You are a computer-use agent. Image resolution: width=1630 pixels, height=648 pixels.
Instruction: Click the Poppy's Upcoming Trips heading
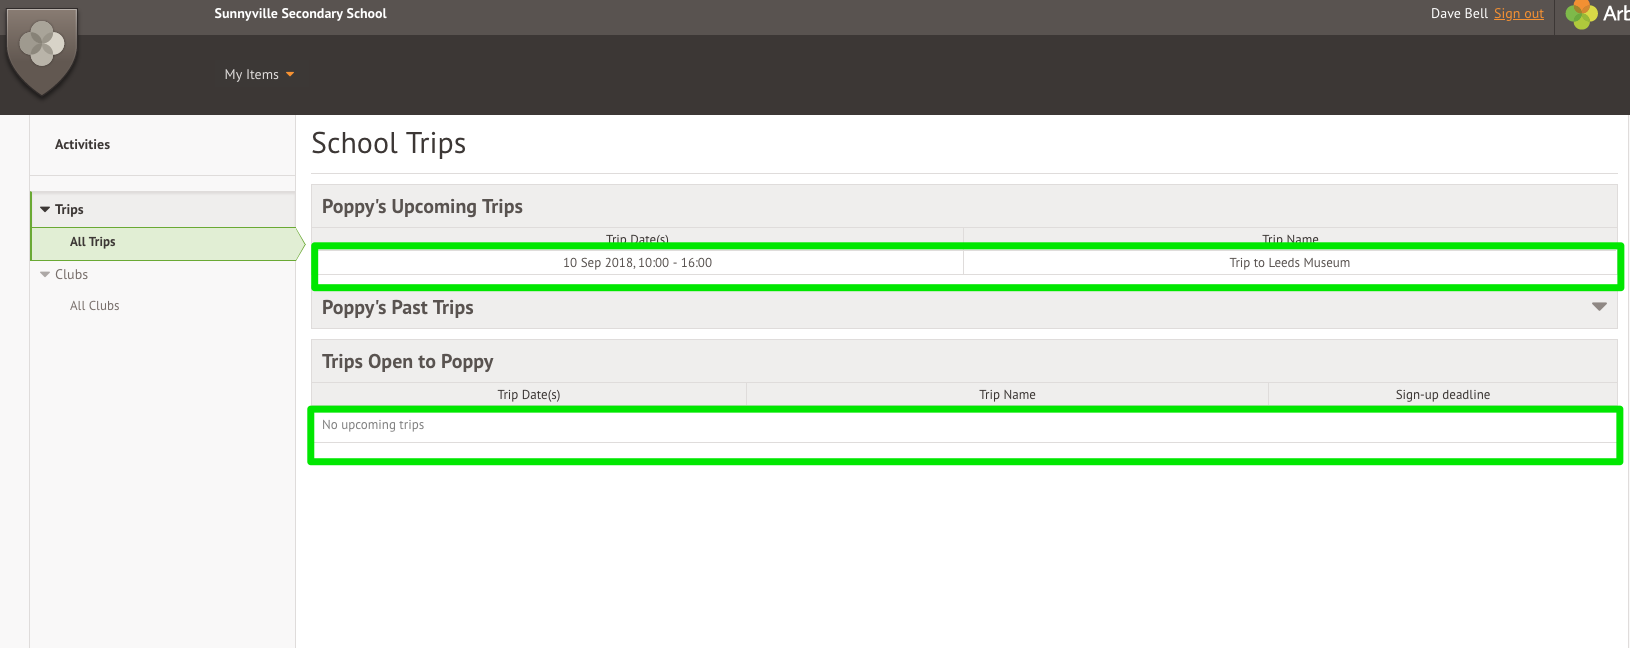(422, 207)
